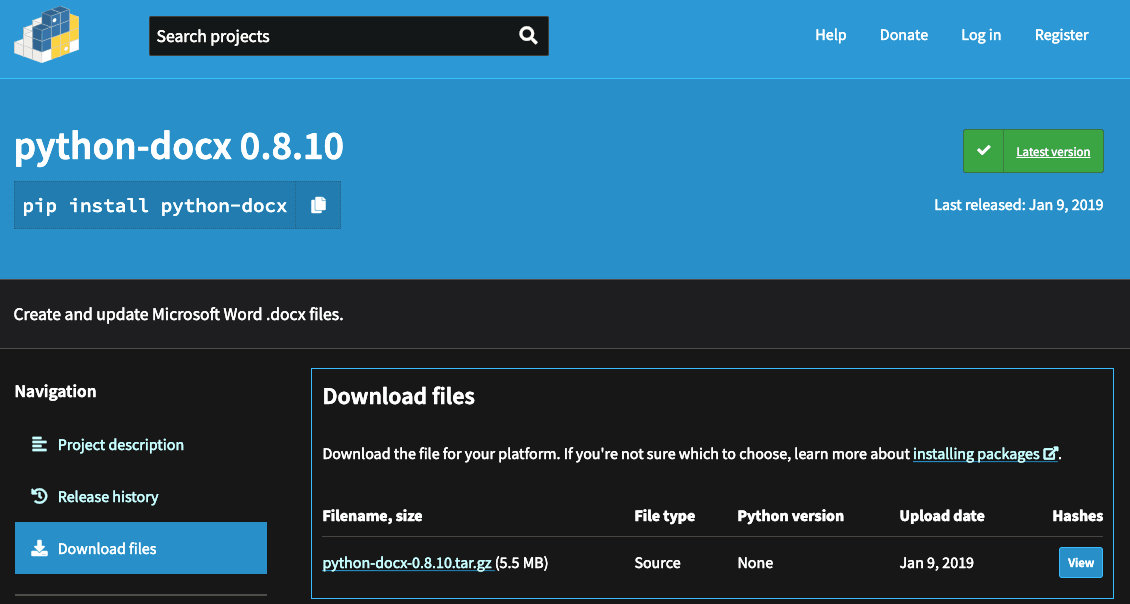Go to the Donate page
The height and width of the screenshot is (604, 1130).
point(903,35)
